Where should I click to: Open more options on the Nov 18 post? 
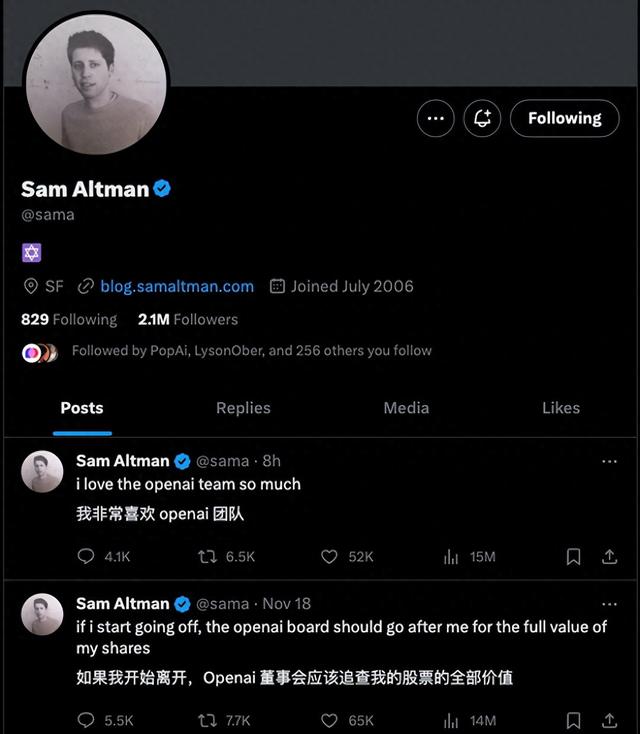(609, 604)
